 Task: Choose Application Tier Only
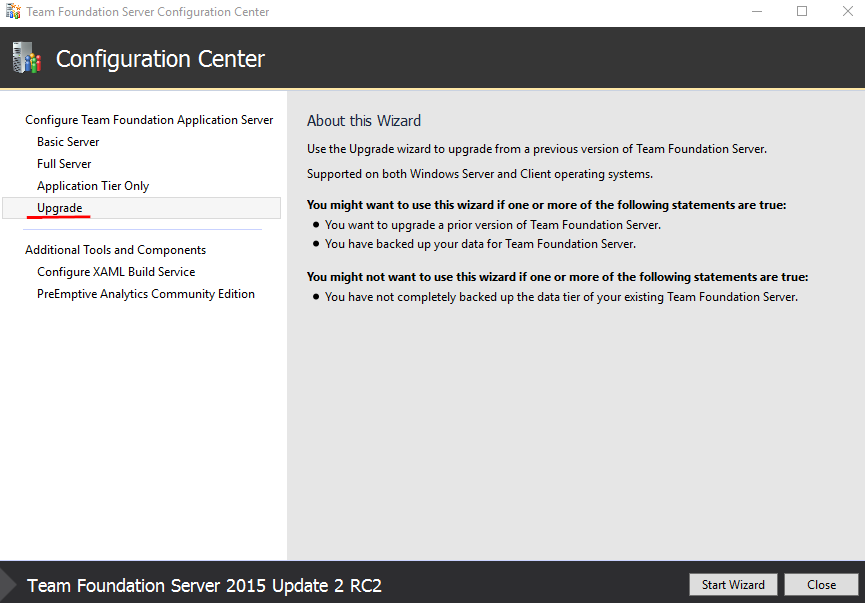pos(93,186)
